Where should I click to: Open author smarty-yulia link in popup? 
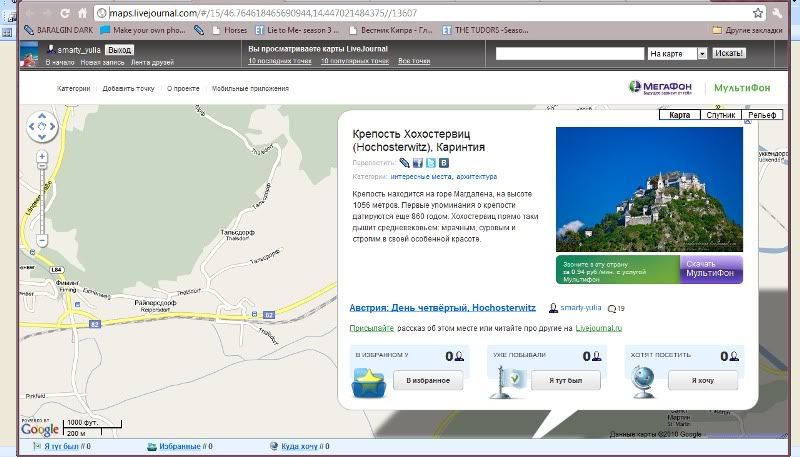[581, 308]
